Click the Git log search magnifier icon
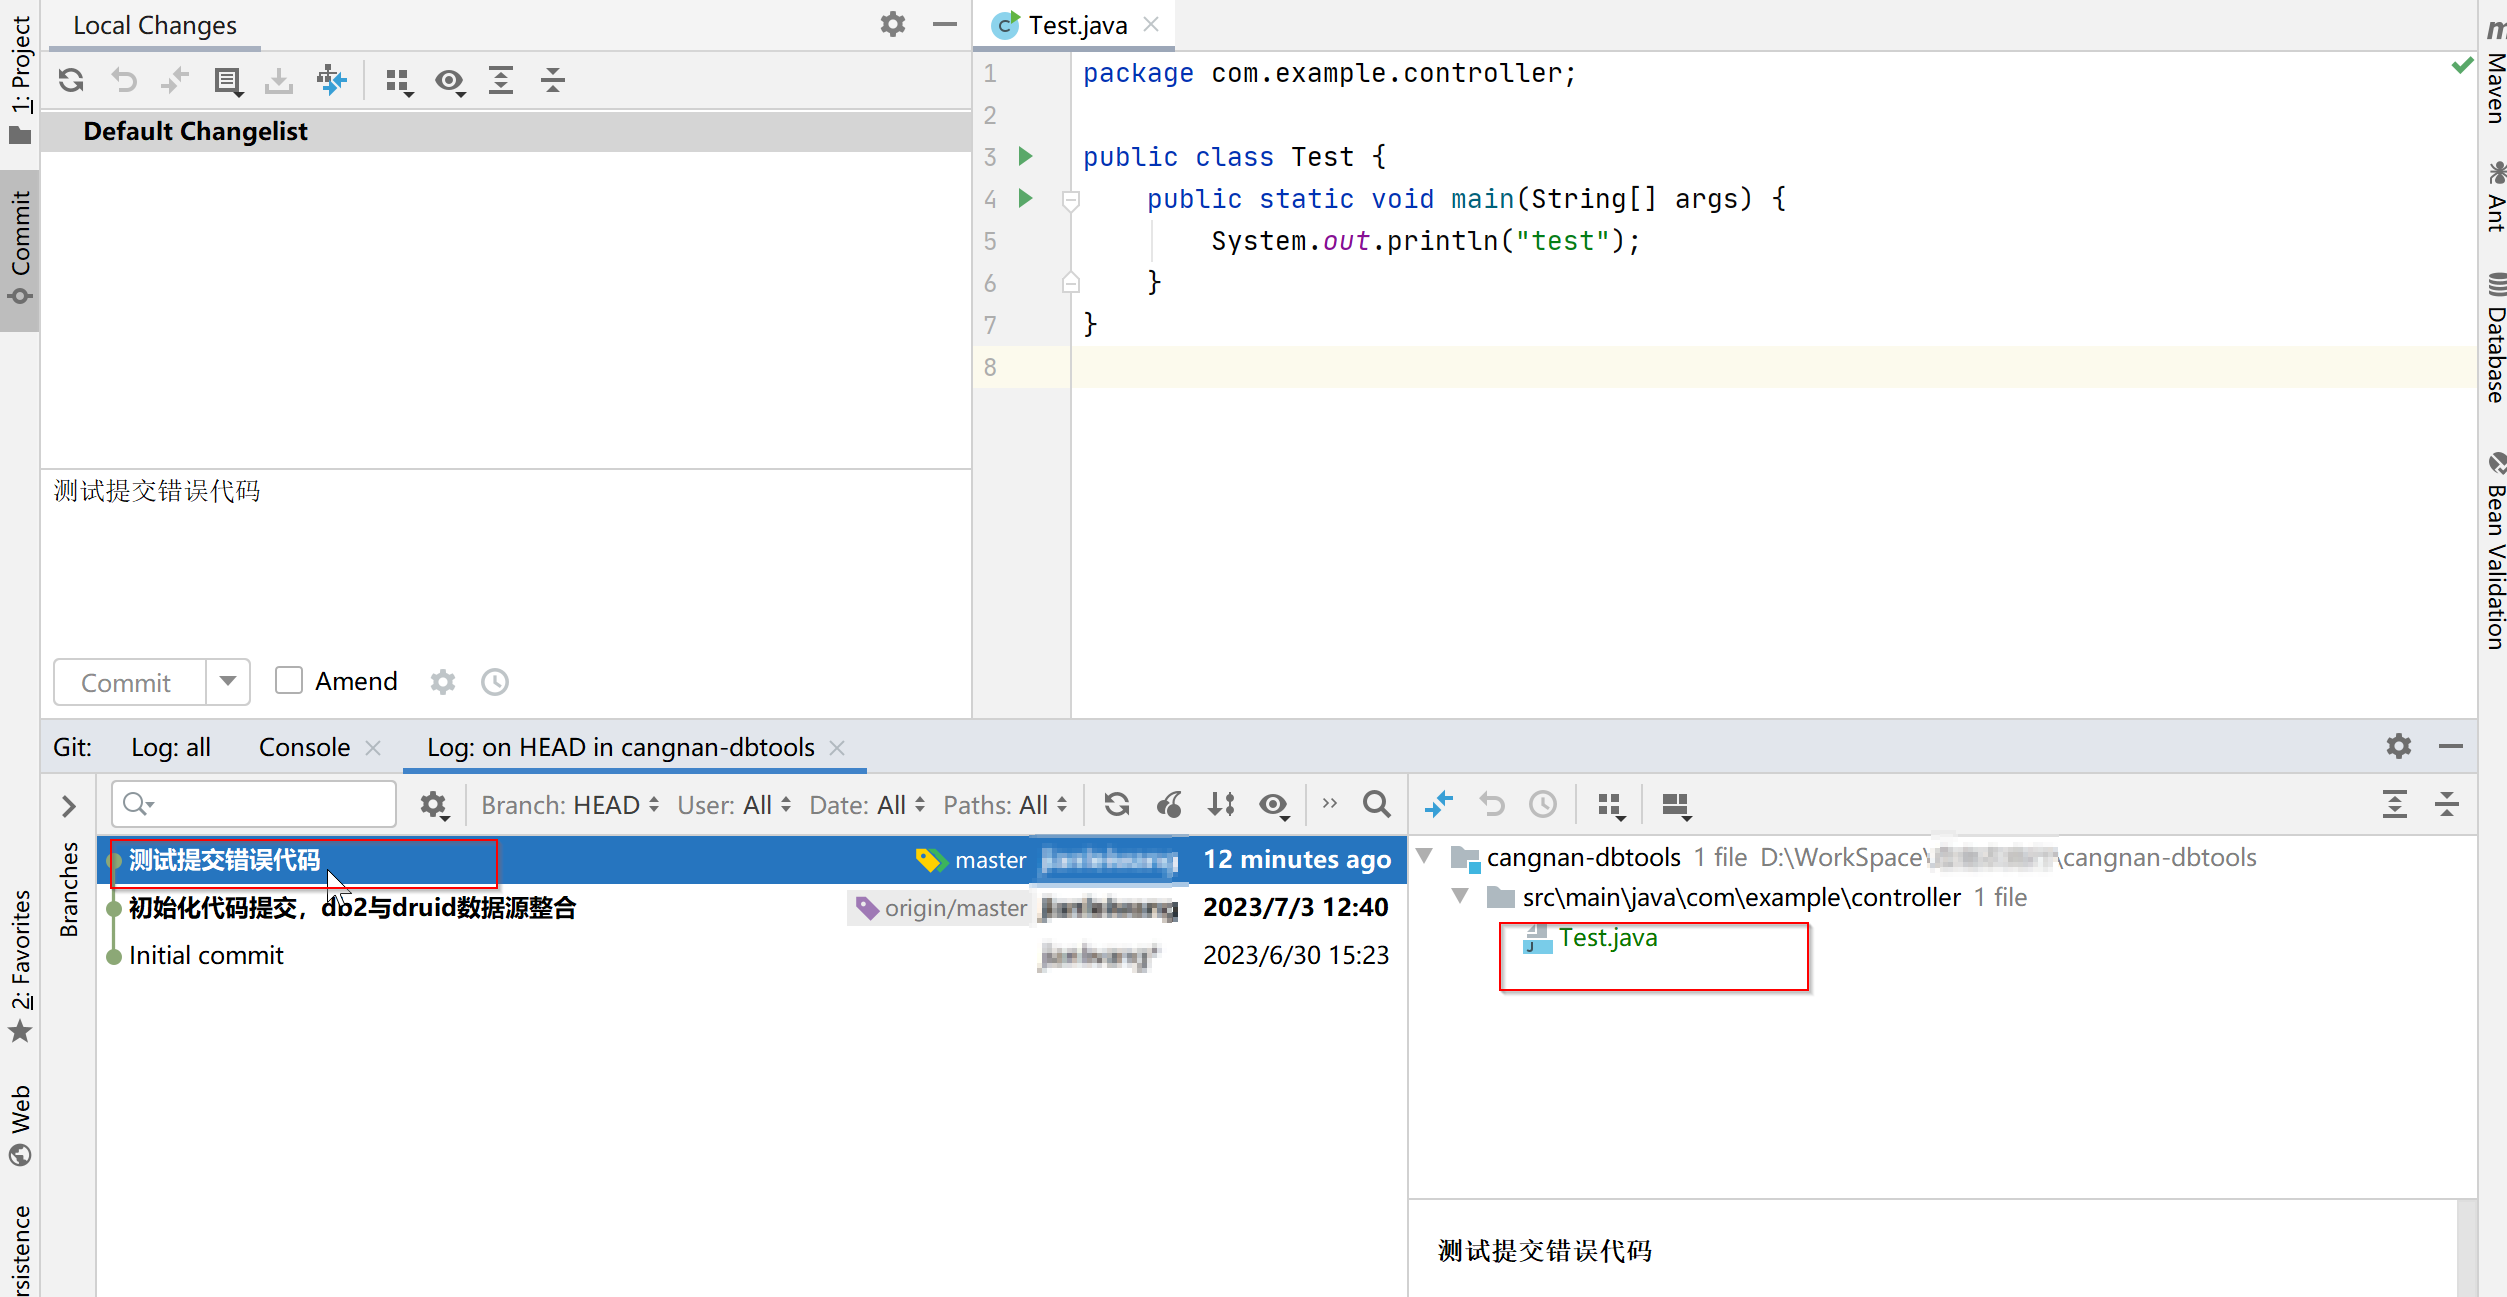This screenshot has width=2507, height=1297. [1376, 805]
